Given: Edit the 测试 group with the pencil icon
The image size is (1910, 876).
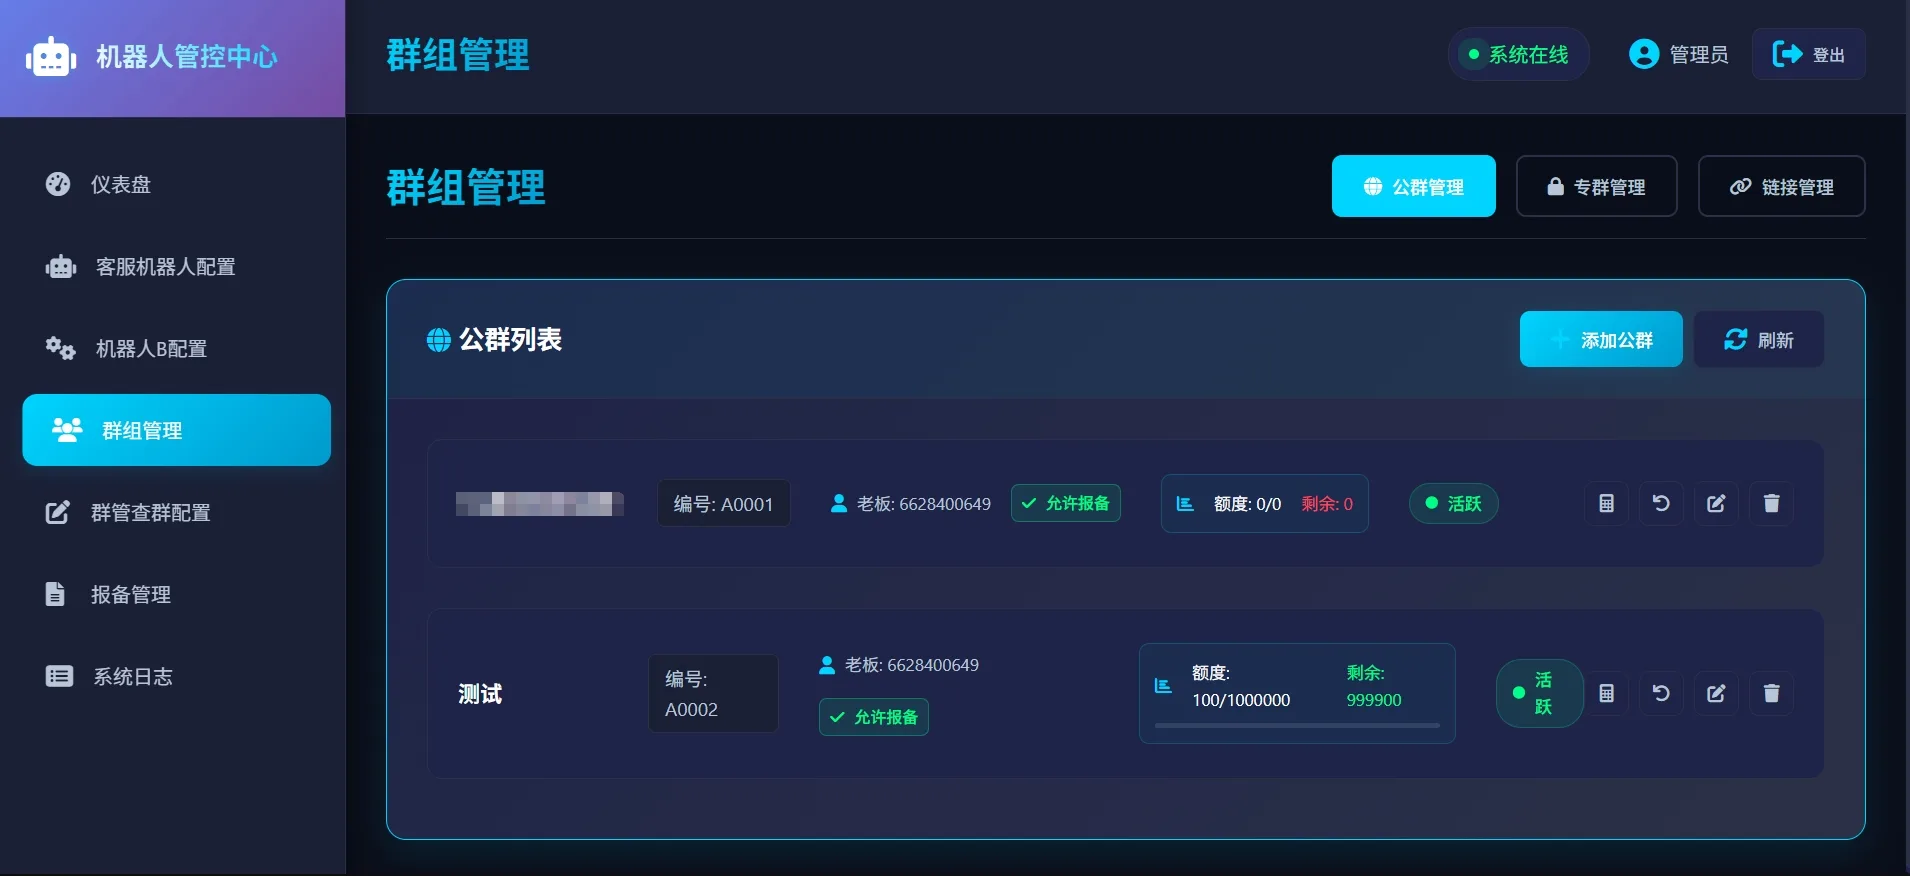Looking at the screenshot, I should [x=1716, y=694].
